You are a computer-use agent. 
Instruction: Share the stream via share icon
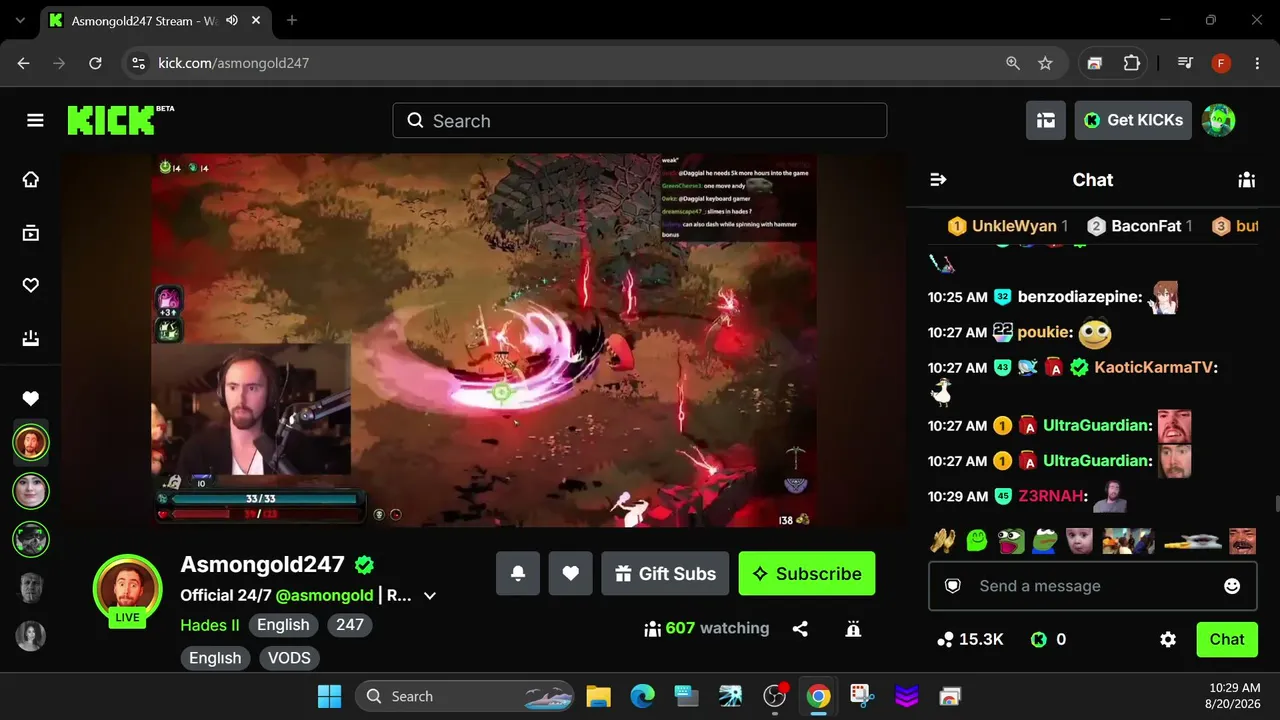[800, 629]
